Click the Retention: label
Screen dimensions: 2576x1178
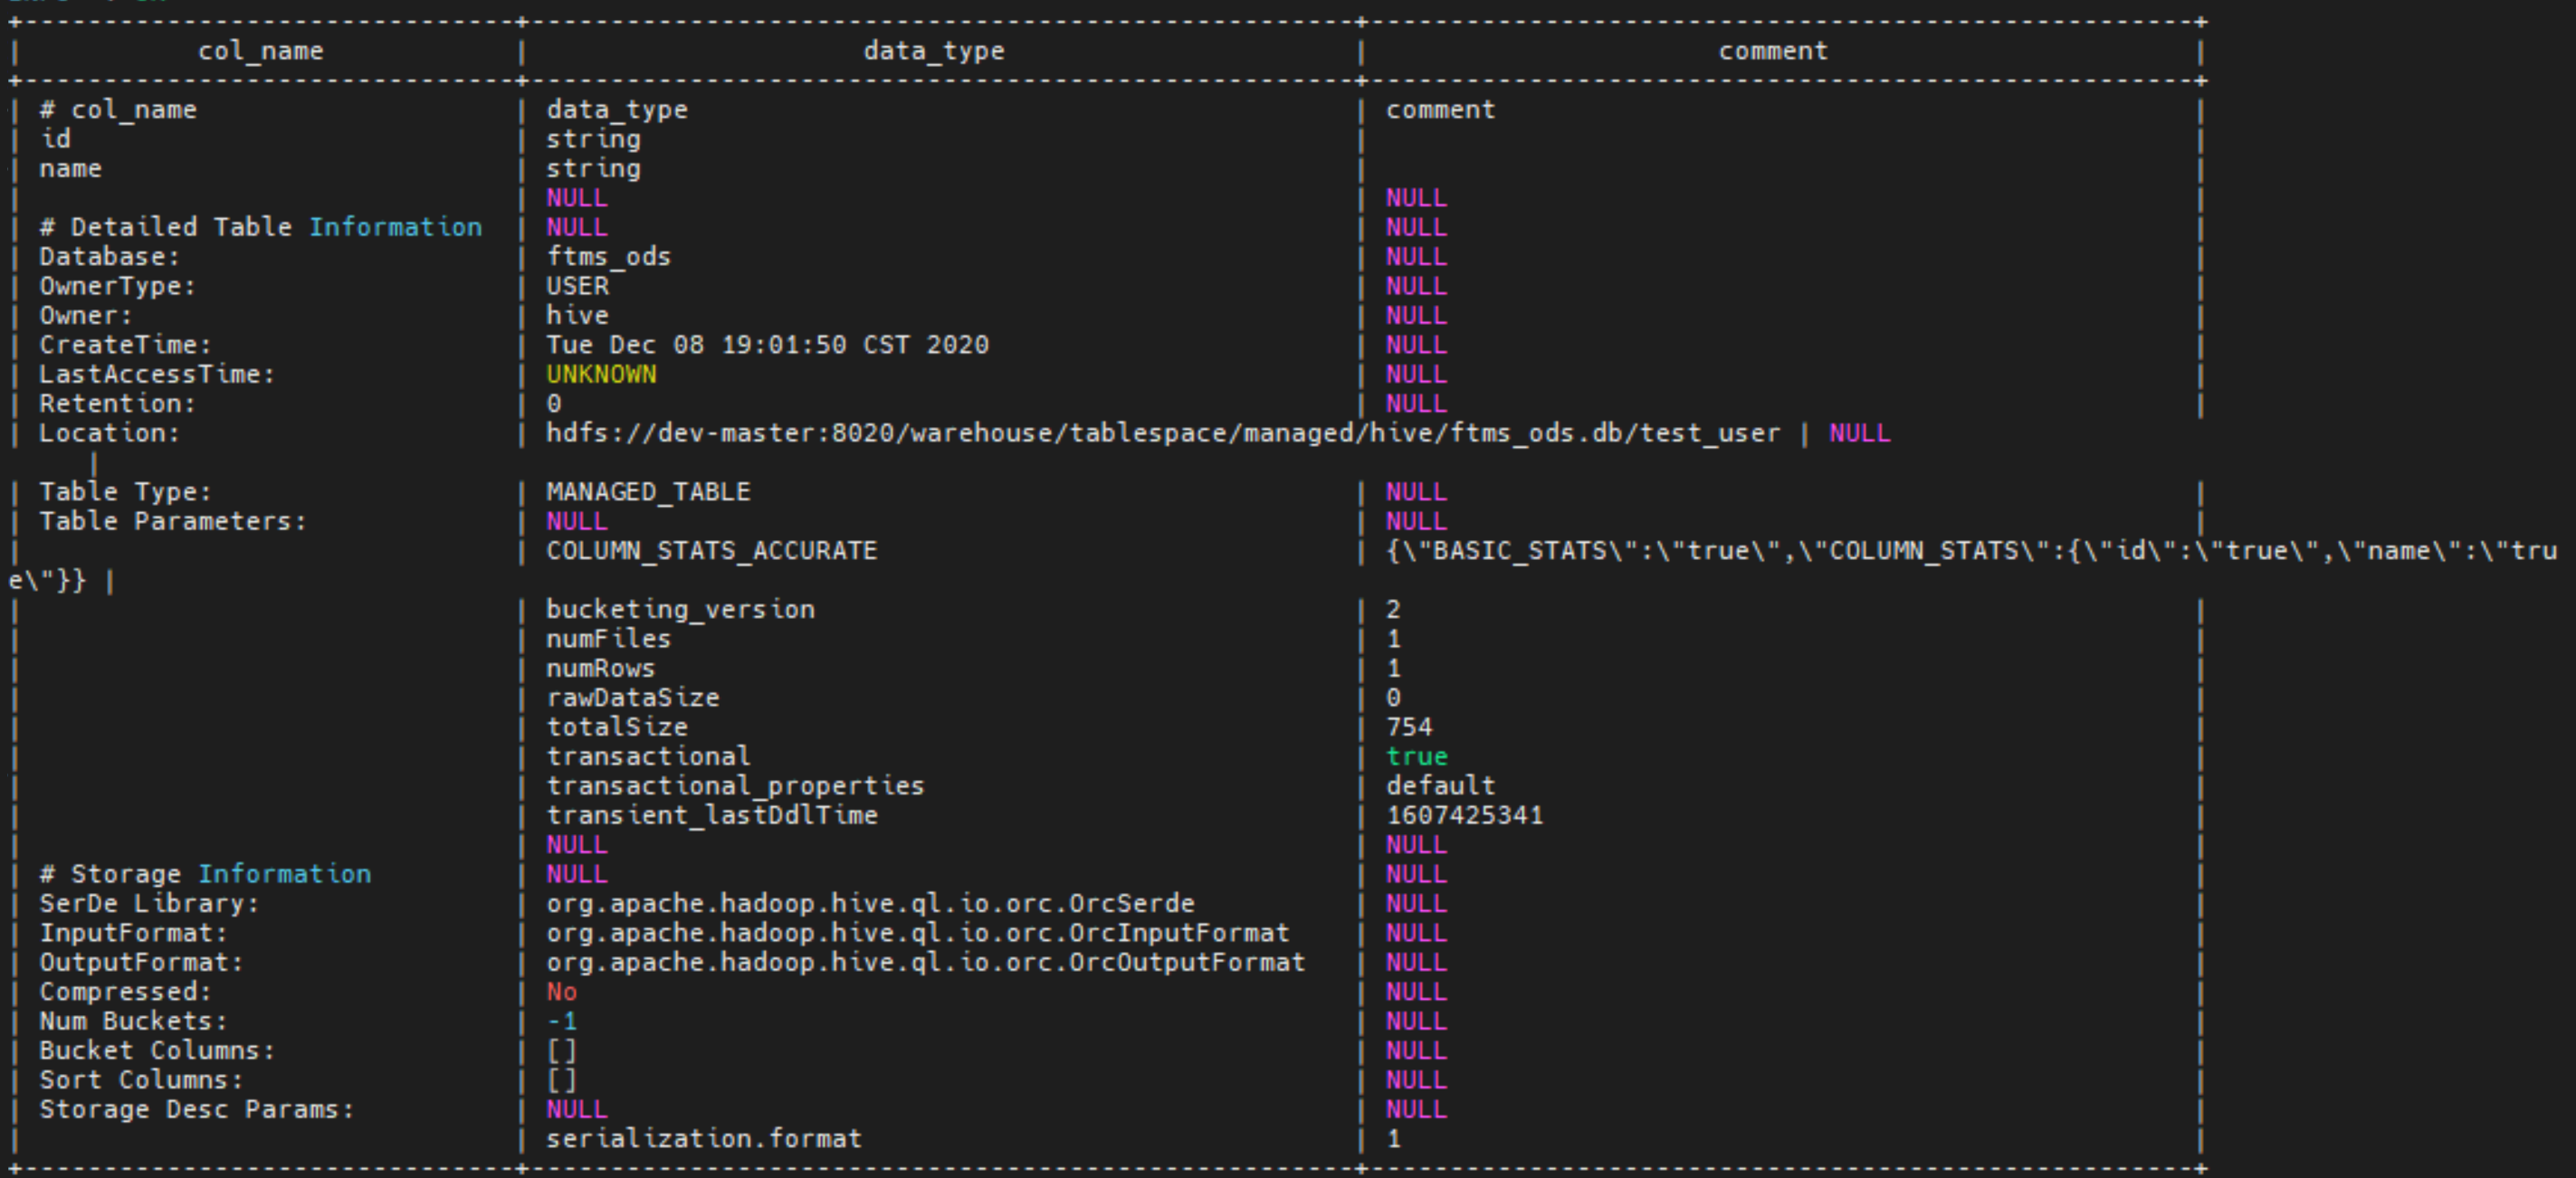(117, 404)
